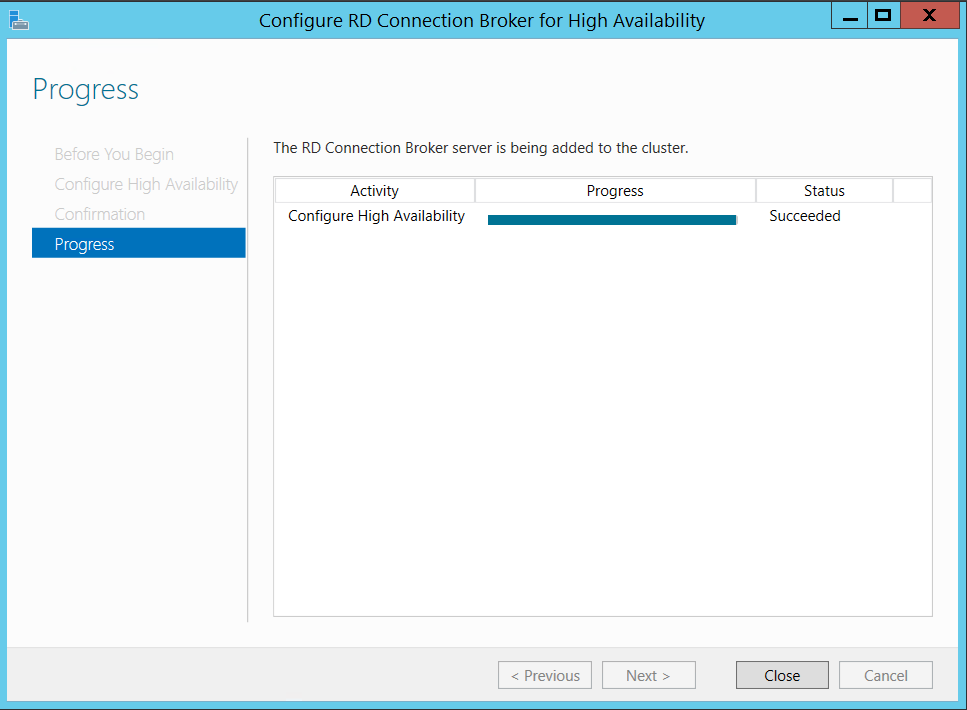Select the Configure High Availability activity row
967x710 pixels.
click(376, 216)
